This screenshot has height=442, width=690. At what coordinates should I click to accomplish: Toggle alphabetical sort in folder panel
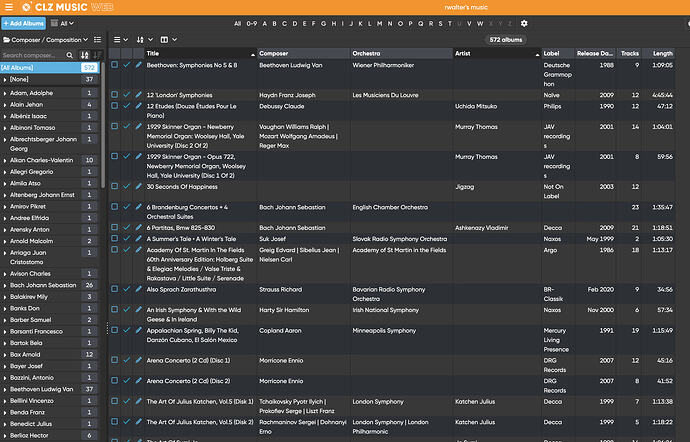pyautogui.click(x=84, y=55)
